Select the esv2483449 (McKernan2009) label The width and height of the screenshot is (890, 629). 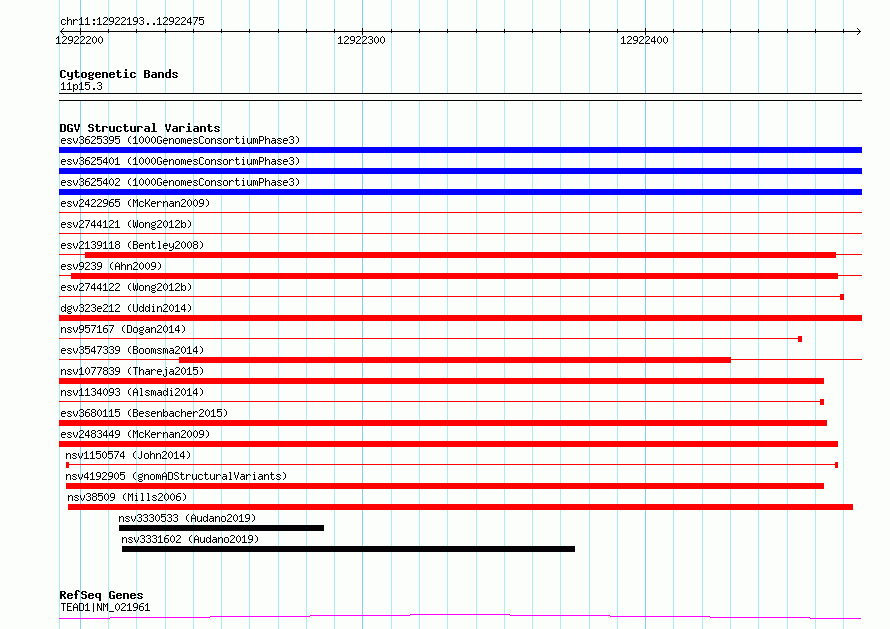click(x=135, y=434)
